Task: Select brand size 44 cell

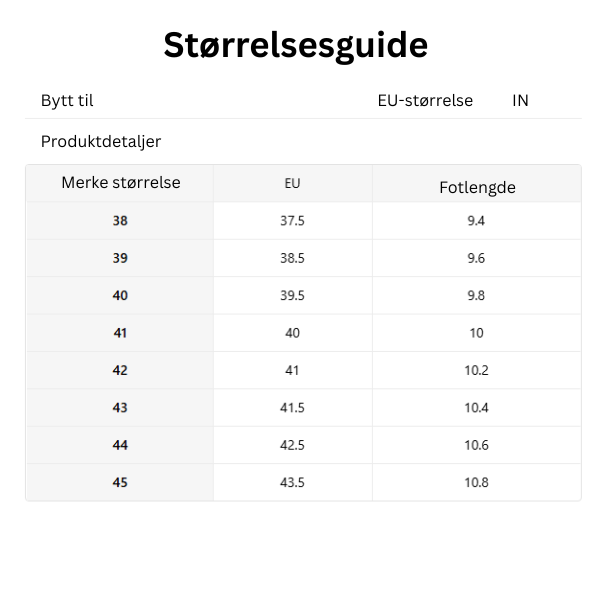Action: pyautogui.click(x=120, y=445)
